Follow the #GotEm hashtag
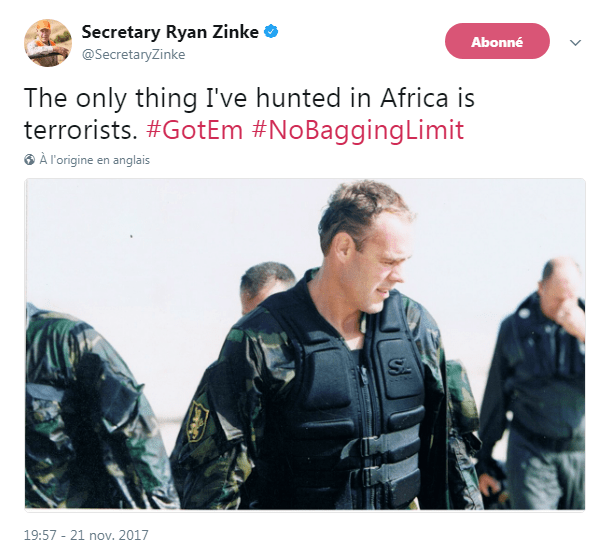The height and width of the screenshot is (551, 600). (194, 130)
